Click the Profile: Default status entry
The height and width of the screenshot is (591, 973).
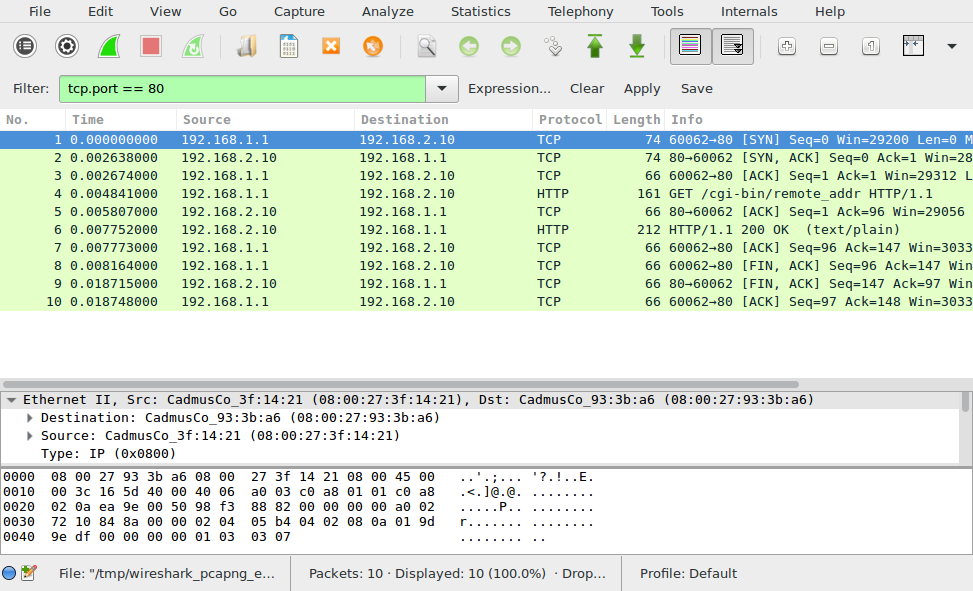point(688,574)
